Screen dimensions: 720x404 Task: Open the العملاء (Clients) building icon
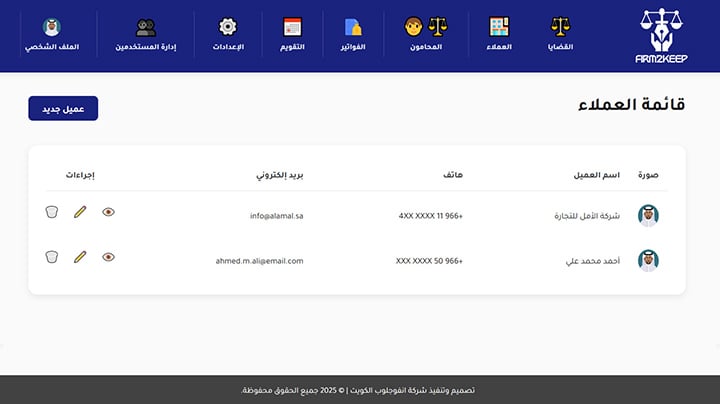[499, 27]
